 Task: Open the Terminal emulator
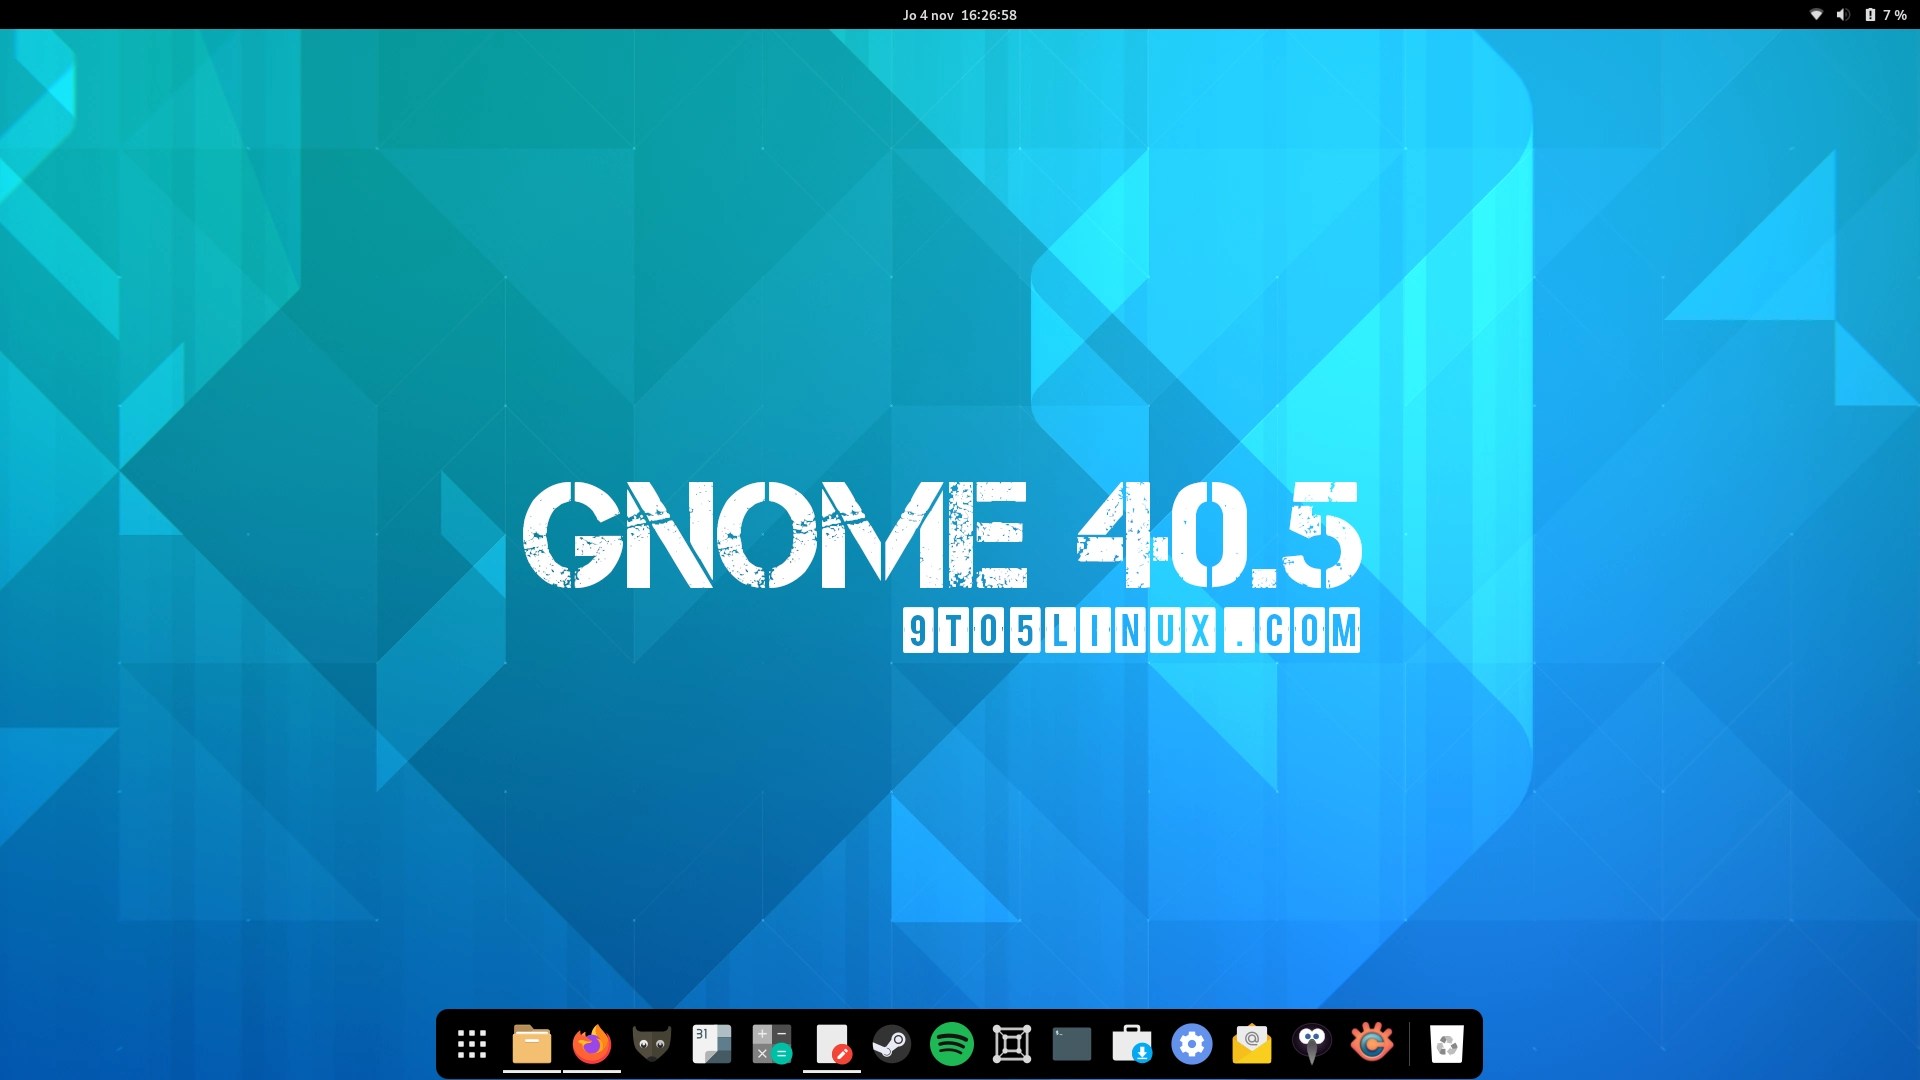click(1072, 1043)
